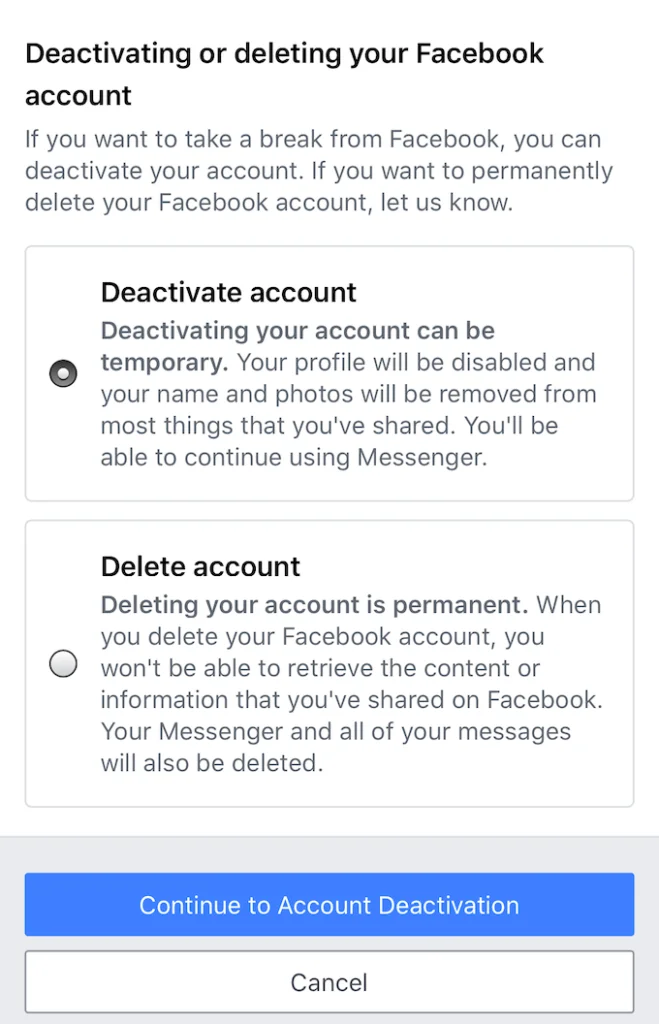The height and width of the screenshot is (1024, 659).
Task: Click the bold 'Deleting your account is permanent' text
Action: pyautogui.click(x=314, y=605)
